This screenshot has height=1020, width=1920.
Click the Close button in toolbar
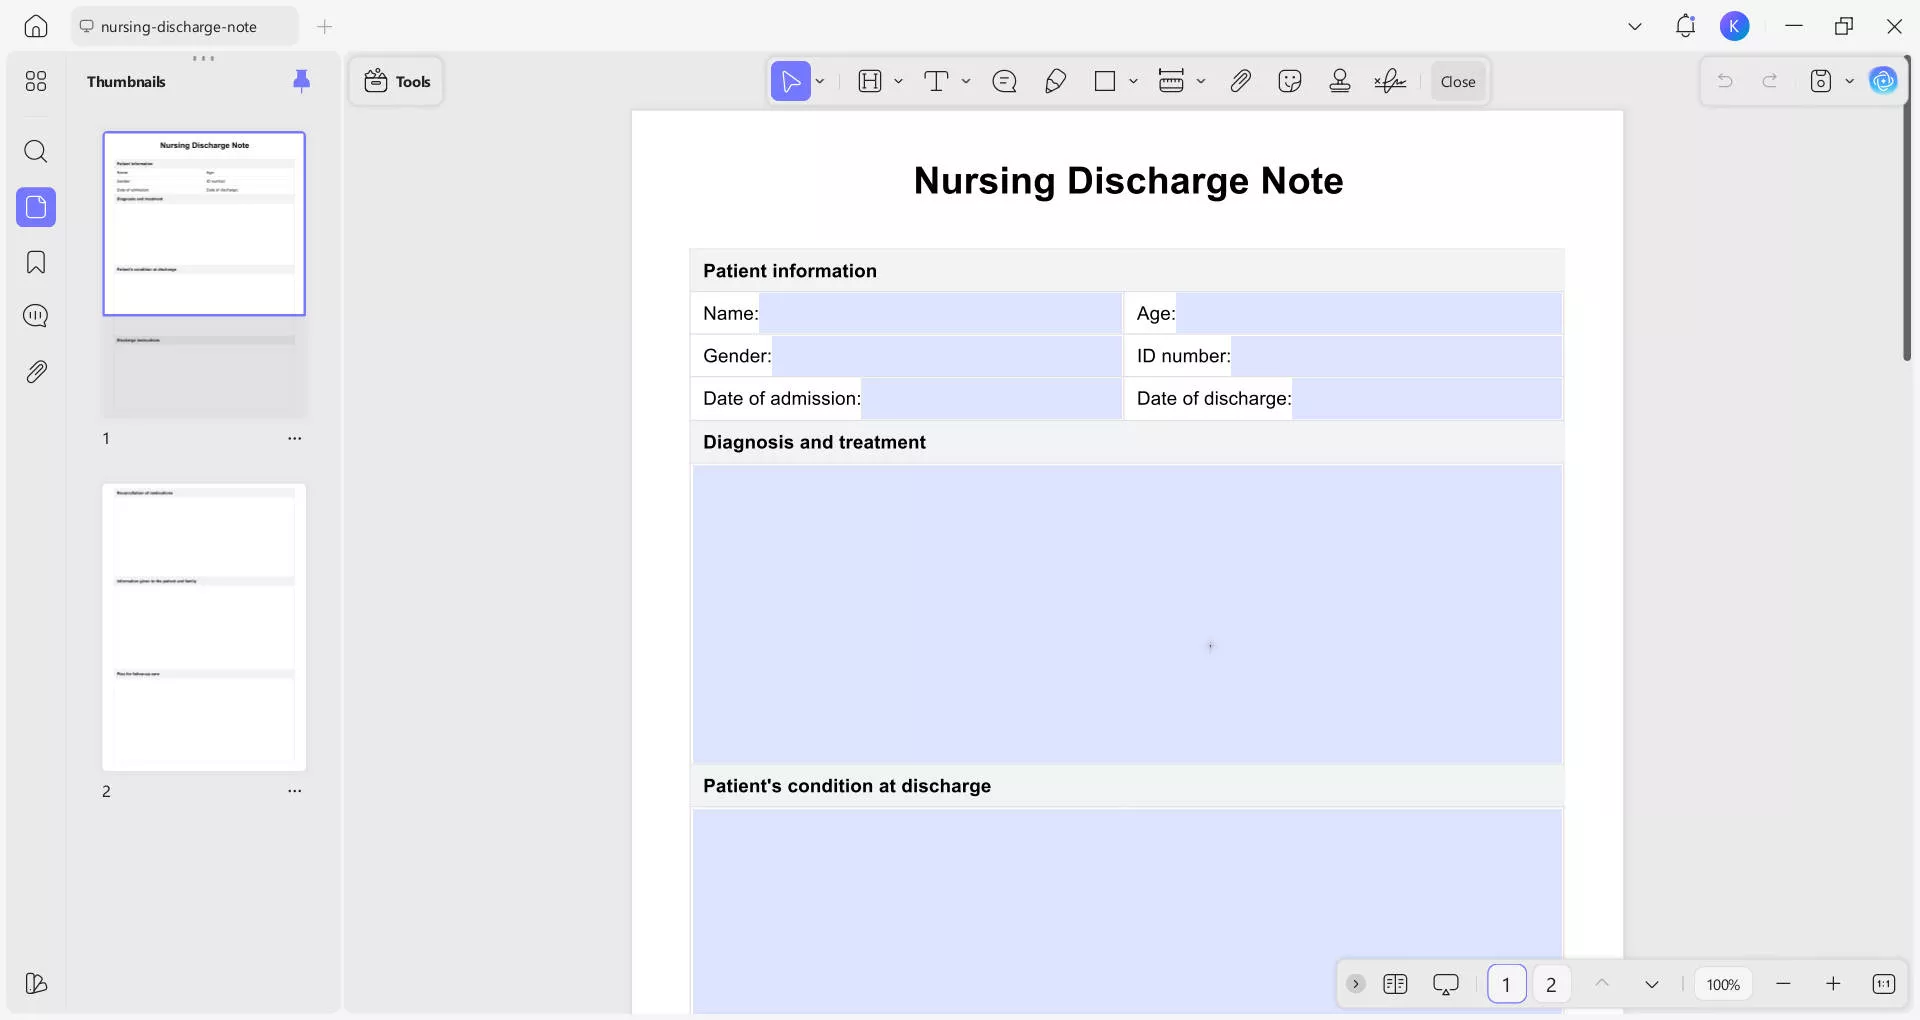[x=1458, y=81]
